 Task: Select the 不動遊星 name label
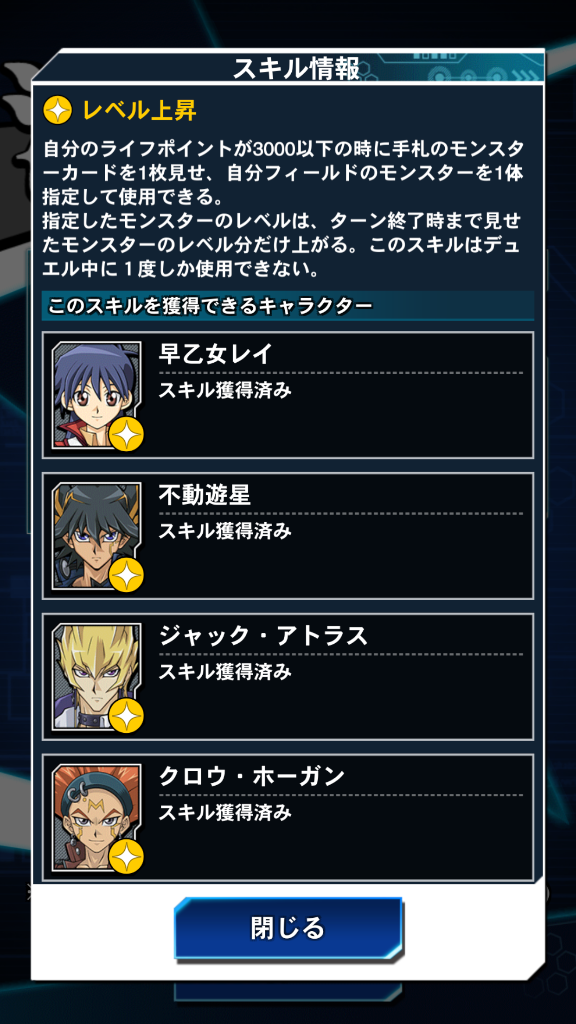204,496
